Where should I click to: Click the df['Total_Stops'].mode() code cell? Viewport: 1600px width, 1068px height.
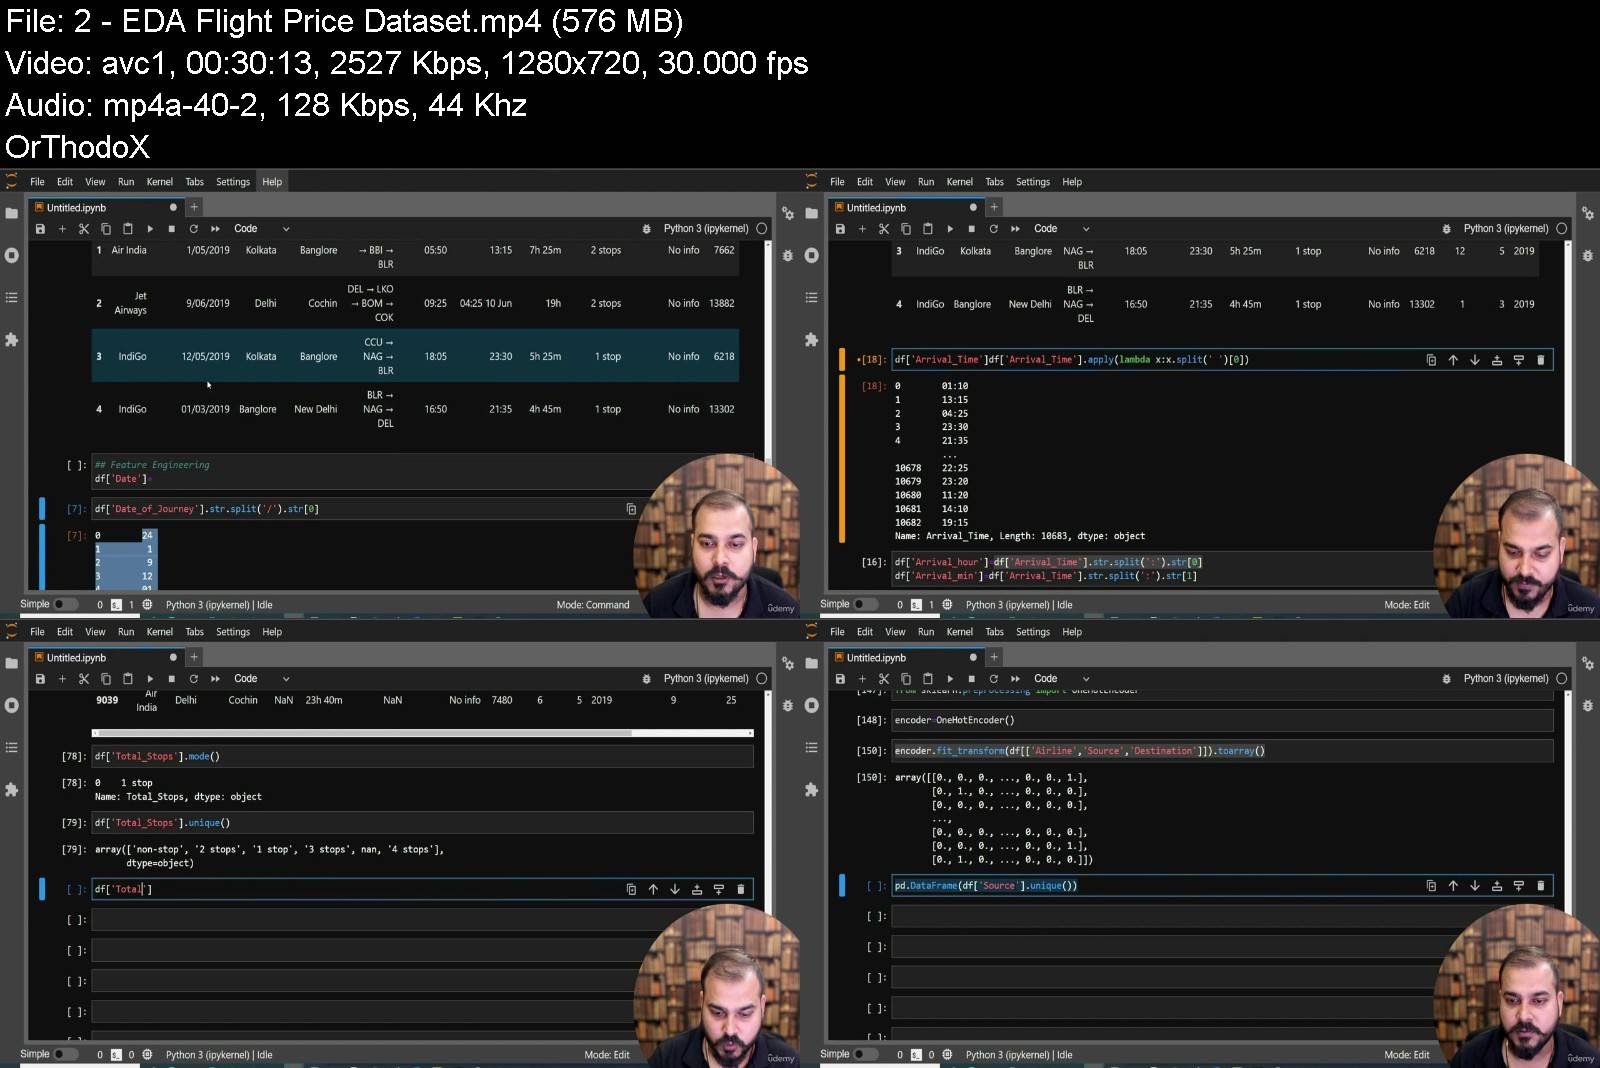click(x=422, y=757)
